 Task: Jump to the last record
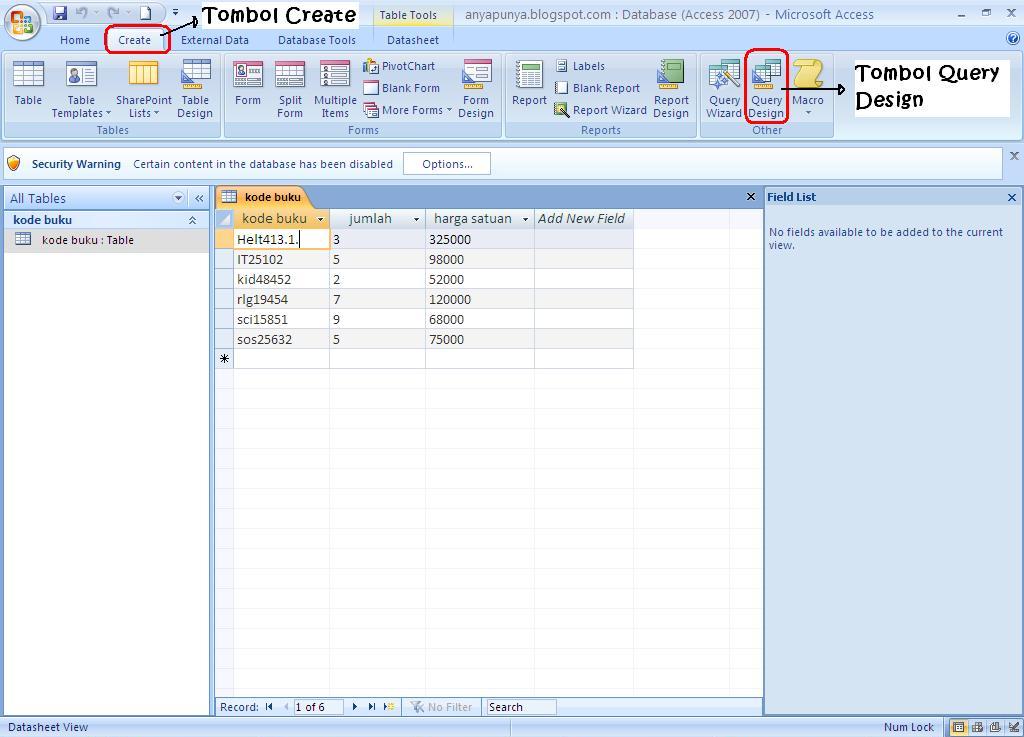372,707
